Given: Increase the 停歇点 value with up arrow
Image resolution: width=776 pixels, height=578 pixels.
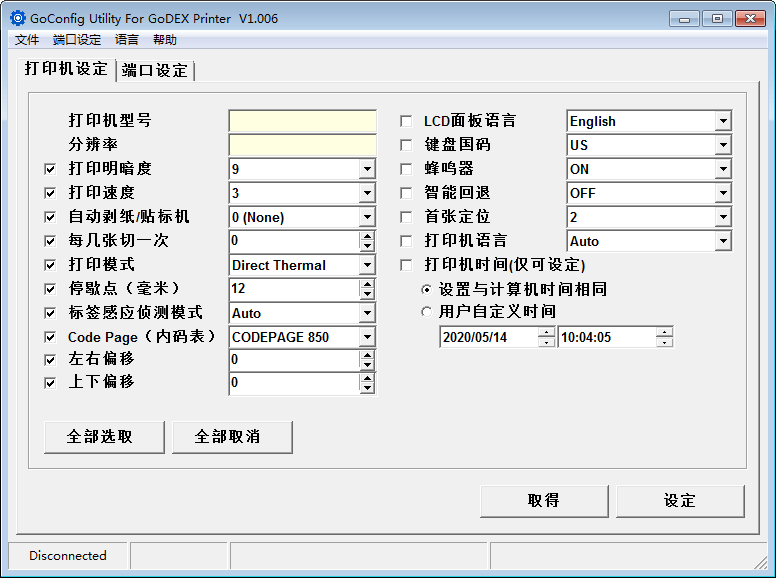Looking at the screenshot, I should click(x=367, y=284).
